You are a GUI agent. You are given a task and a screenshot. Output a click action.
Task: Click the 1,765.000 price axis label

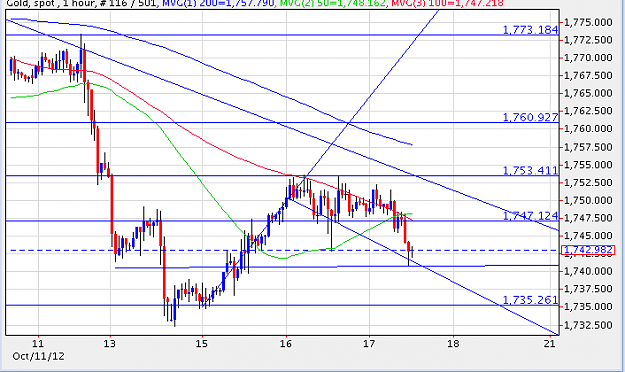[589, 93]
